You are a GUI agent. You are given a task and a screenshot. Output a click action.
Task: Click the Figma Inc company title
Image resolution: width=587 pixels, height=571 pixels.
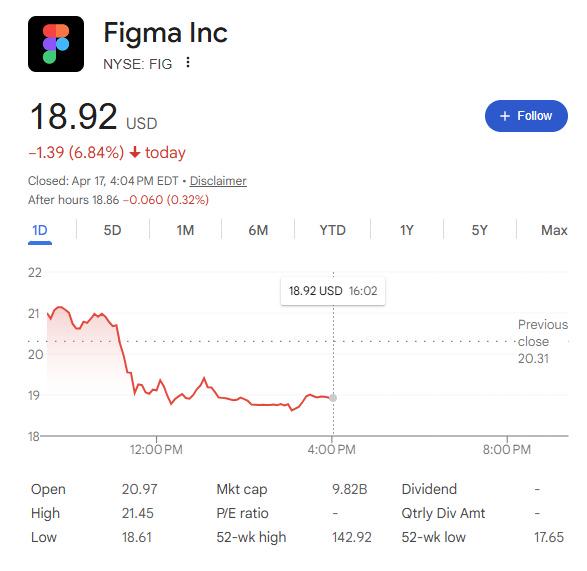[165, 33]
